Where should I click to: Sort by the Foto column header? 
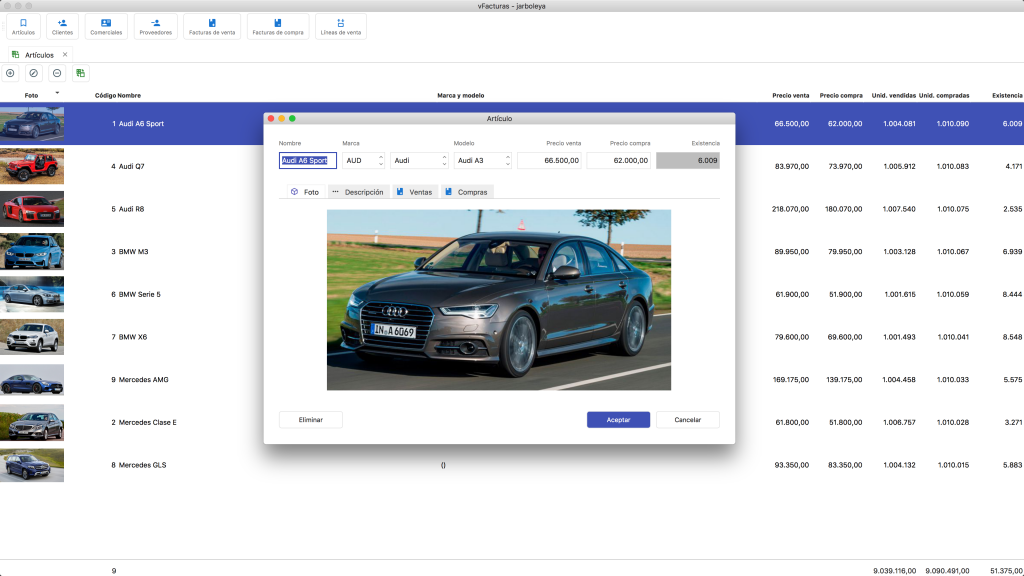coord(31,95)
